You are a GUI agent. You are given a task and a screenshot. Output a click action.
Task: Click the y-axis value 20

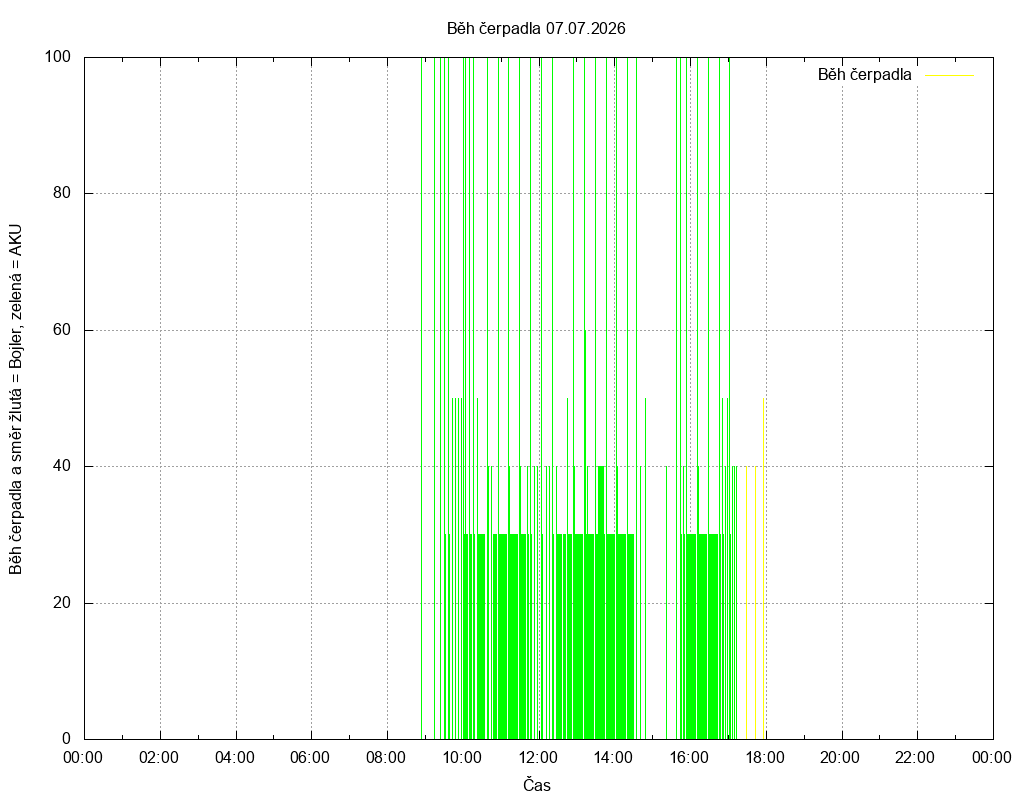click(x=62, y=603)
